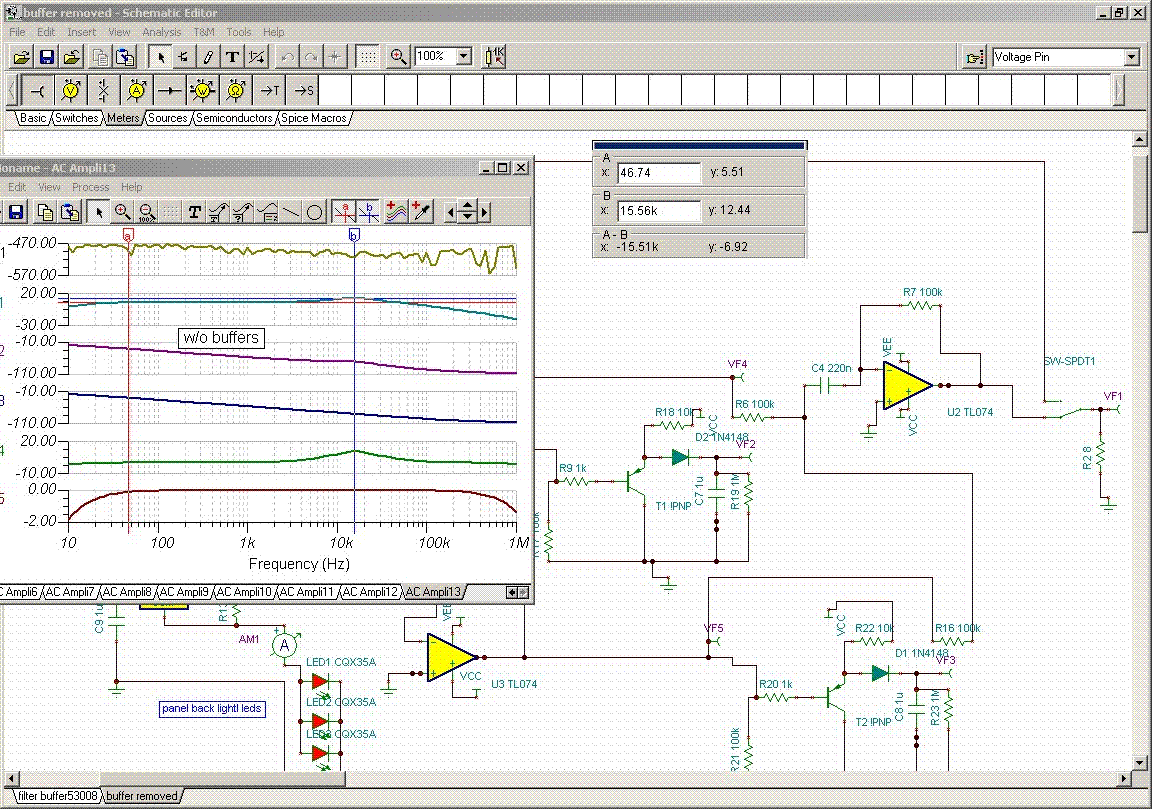Click the panel back lightl leds label
This screenshot has width=1152, height=809.
[212, 709]
